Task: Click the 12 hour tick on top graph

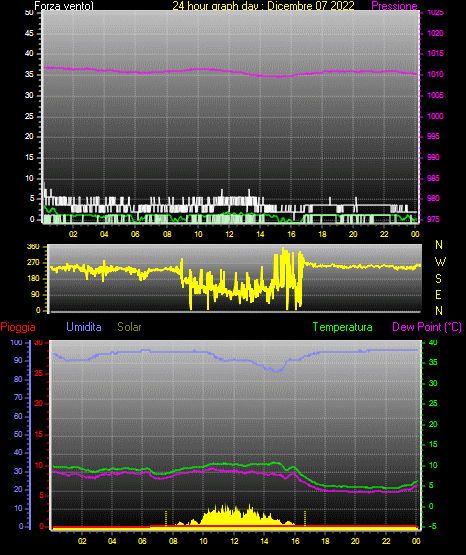Action: pos(229,234)
